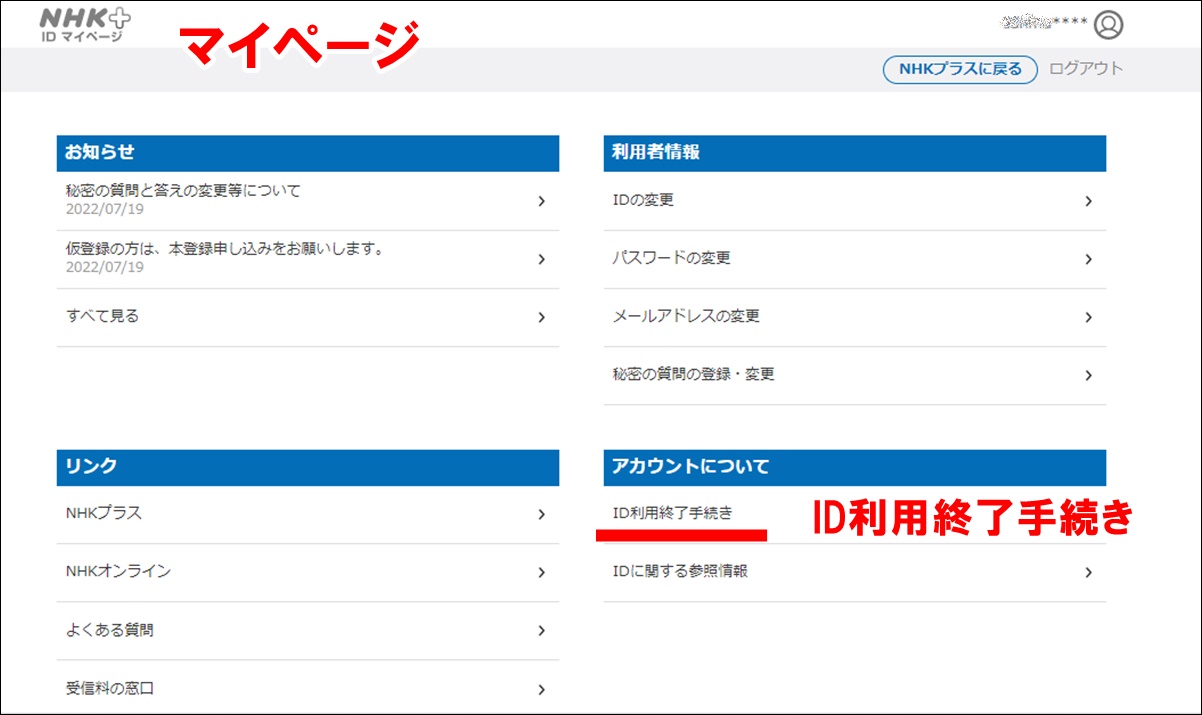Click chevron on the メールアドレスの変更 row
The height and width of the screenshot is (715, 1202).
(x=1088, y=317)
